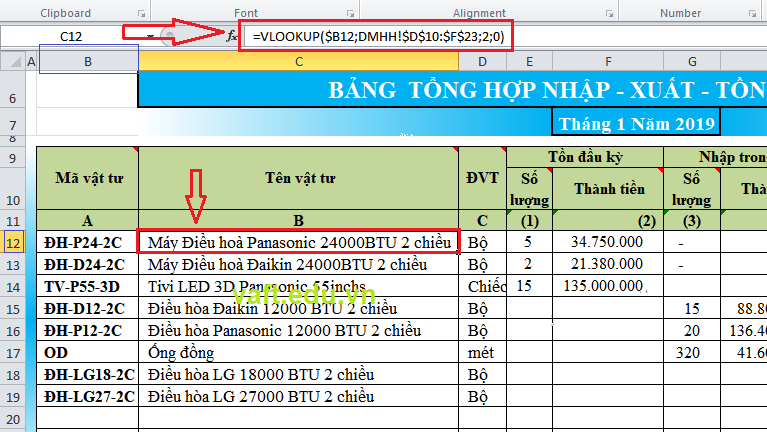Select column B header
The width and height of the screenshot is (767, 432).
coord(88,62)
